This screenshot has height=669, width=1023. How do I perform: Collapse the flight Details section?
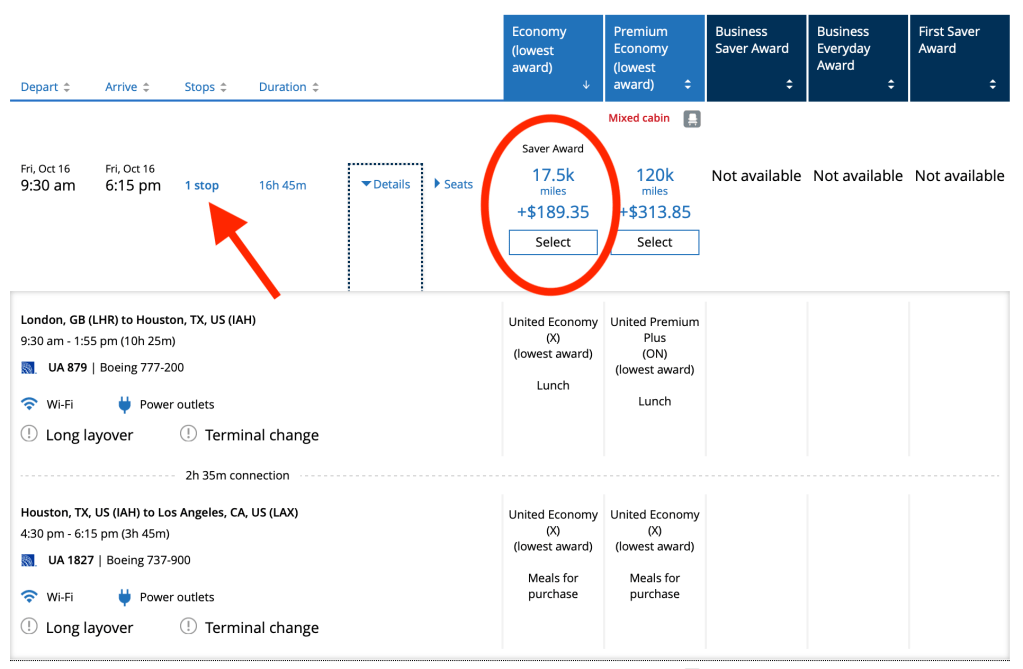coord(386,184)
